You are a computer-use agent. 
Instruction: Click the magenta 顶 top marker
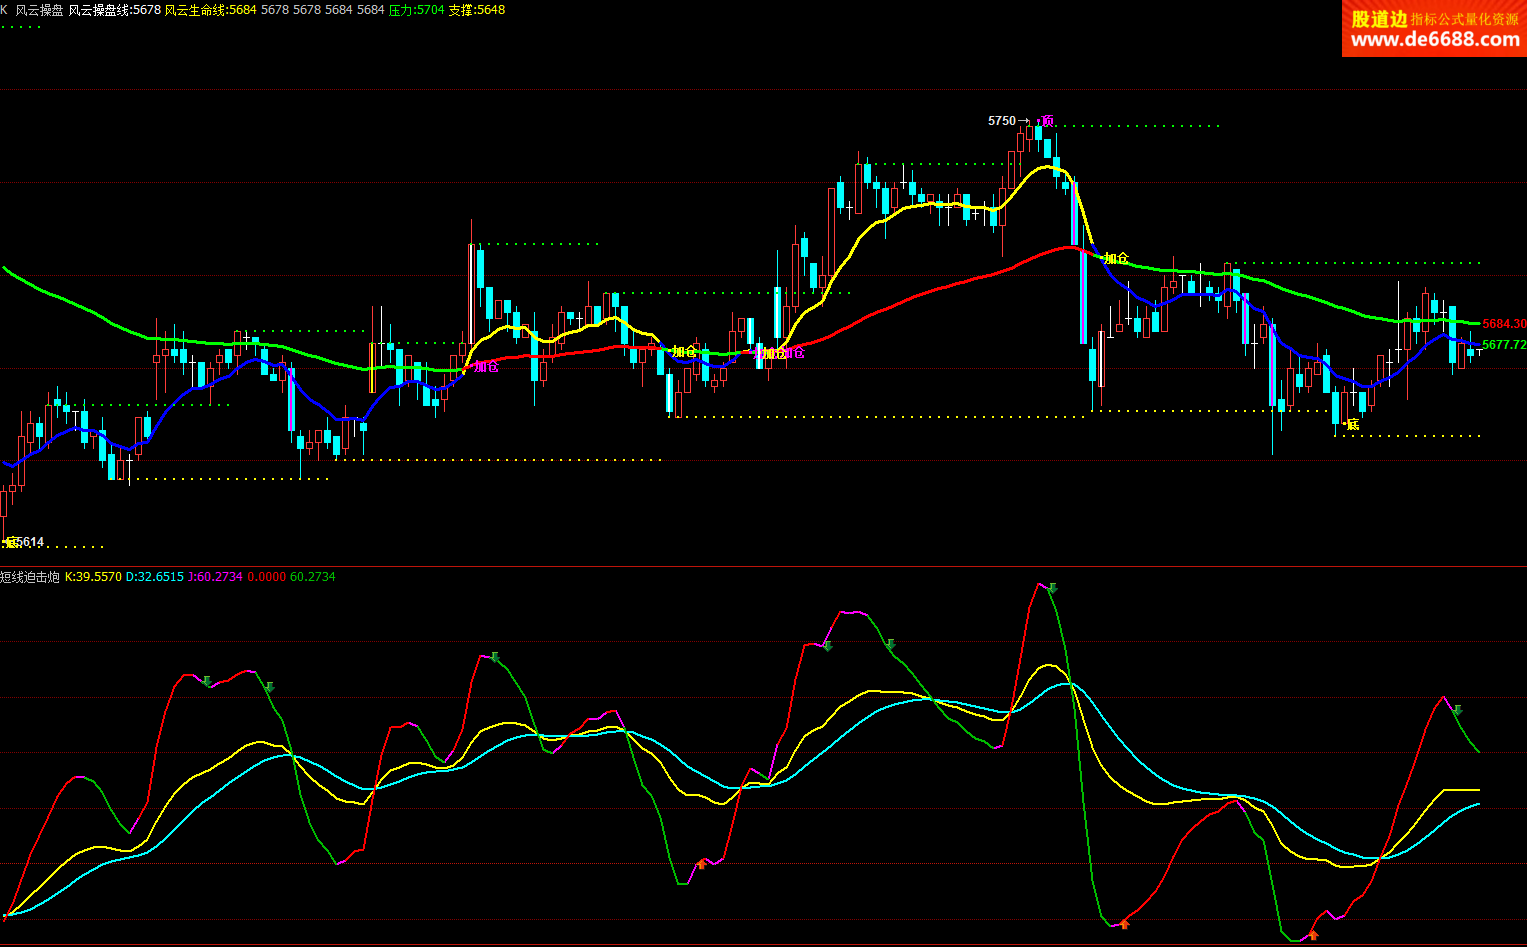[x=1047, y=121]
